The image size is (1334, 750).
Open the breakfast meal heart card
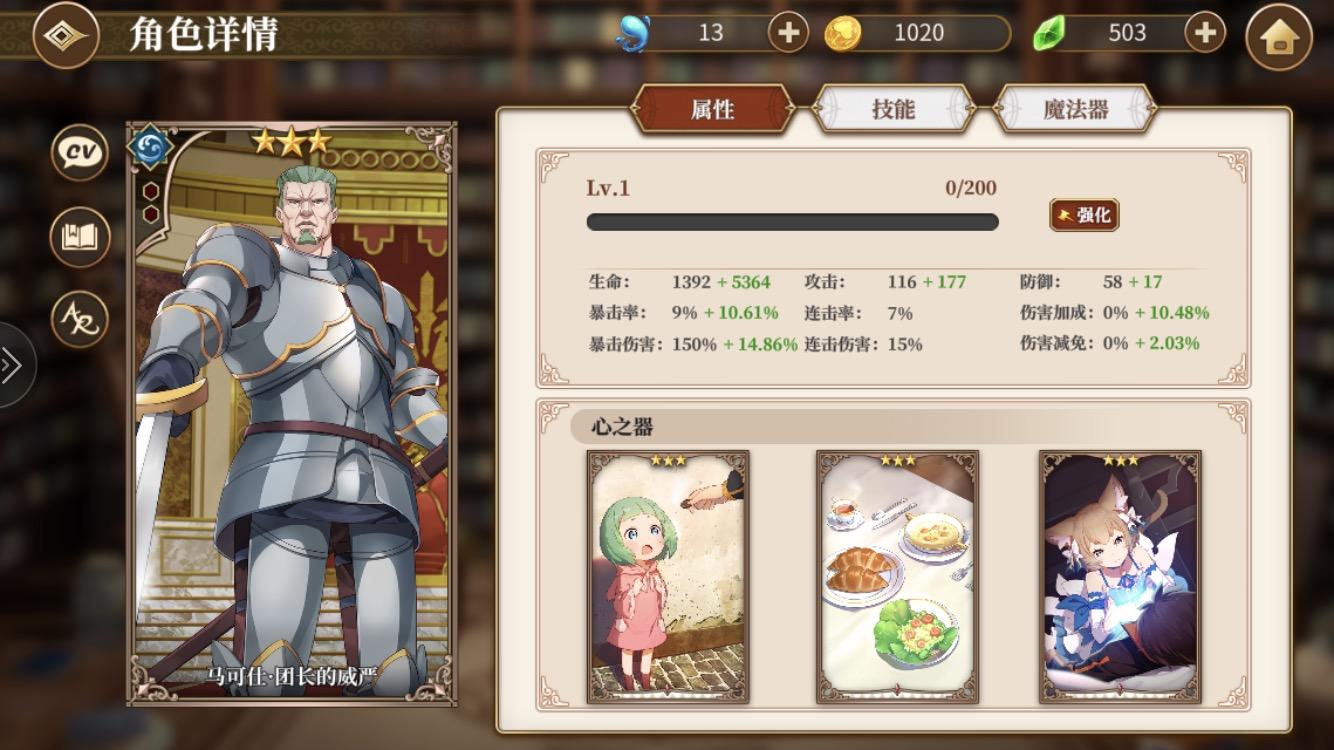[x=897, y=577]
